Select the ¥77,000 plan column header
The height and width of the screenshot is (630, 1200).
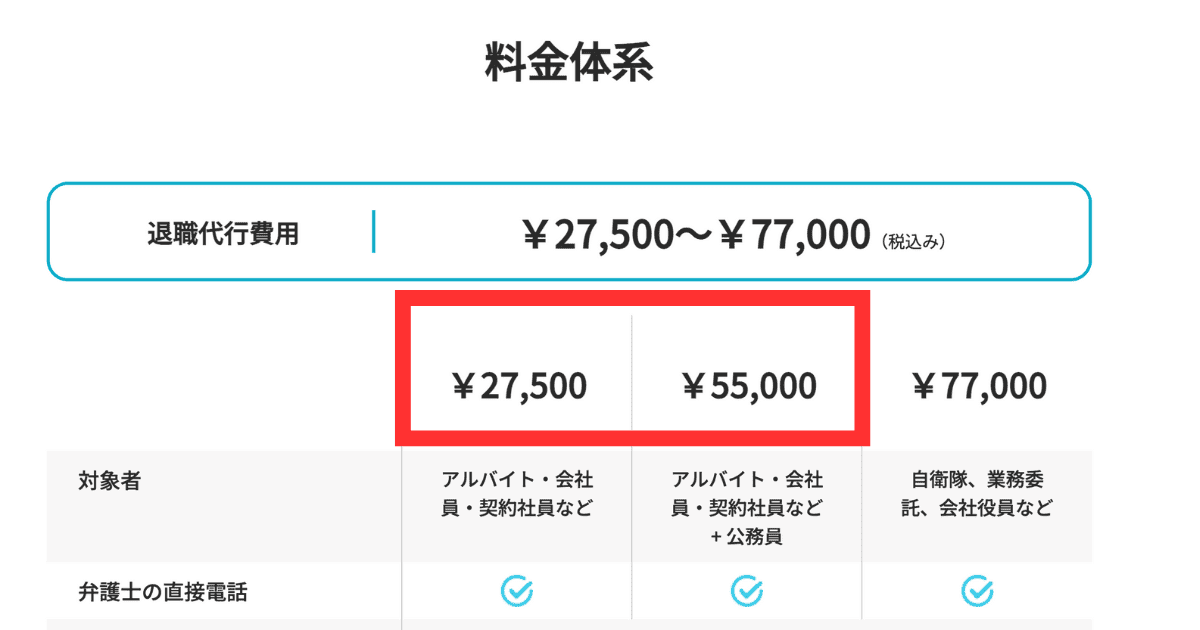[977, 386]
